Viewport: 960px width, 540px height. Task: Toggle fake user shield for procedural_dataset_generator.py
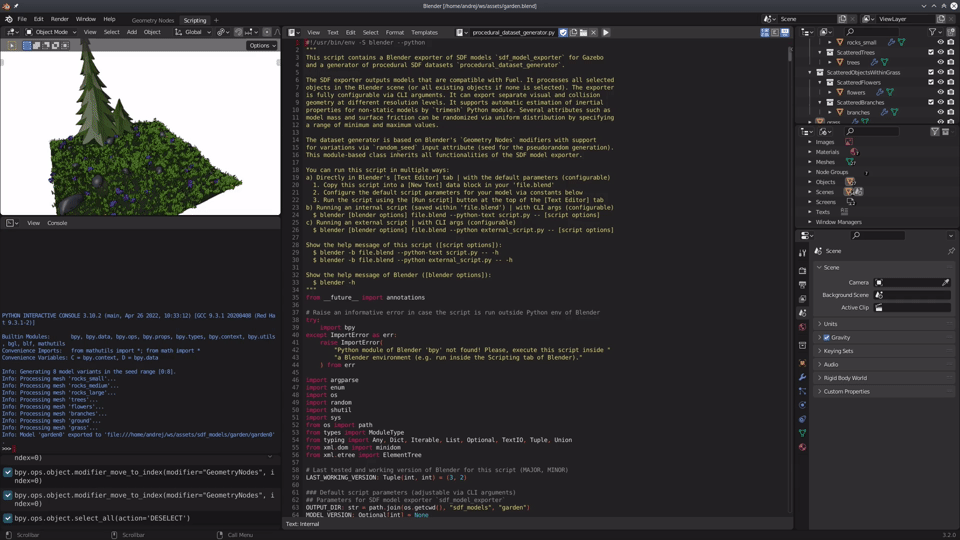(563, 32)
